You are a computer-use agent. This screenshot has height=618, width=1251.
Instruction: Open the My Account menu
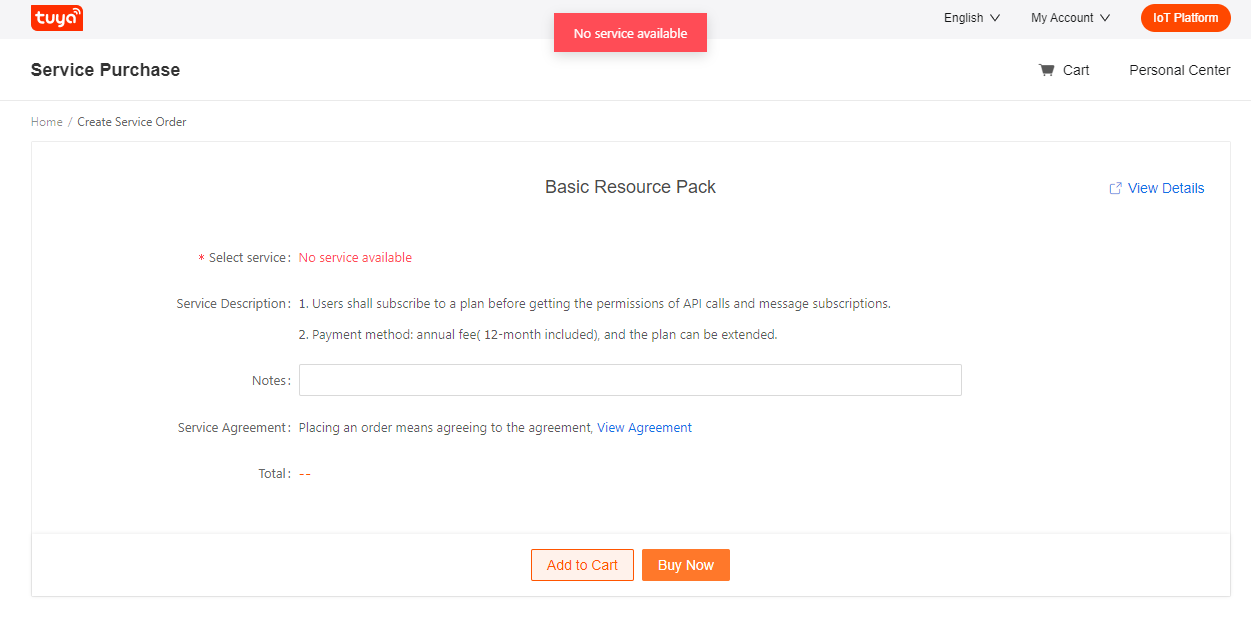(1062, 18)
